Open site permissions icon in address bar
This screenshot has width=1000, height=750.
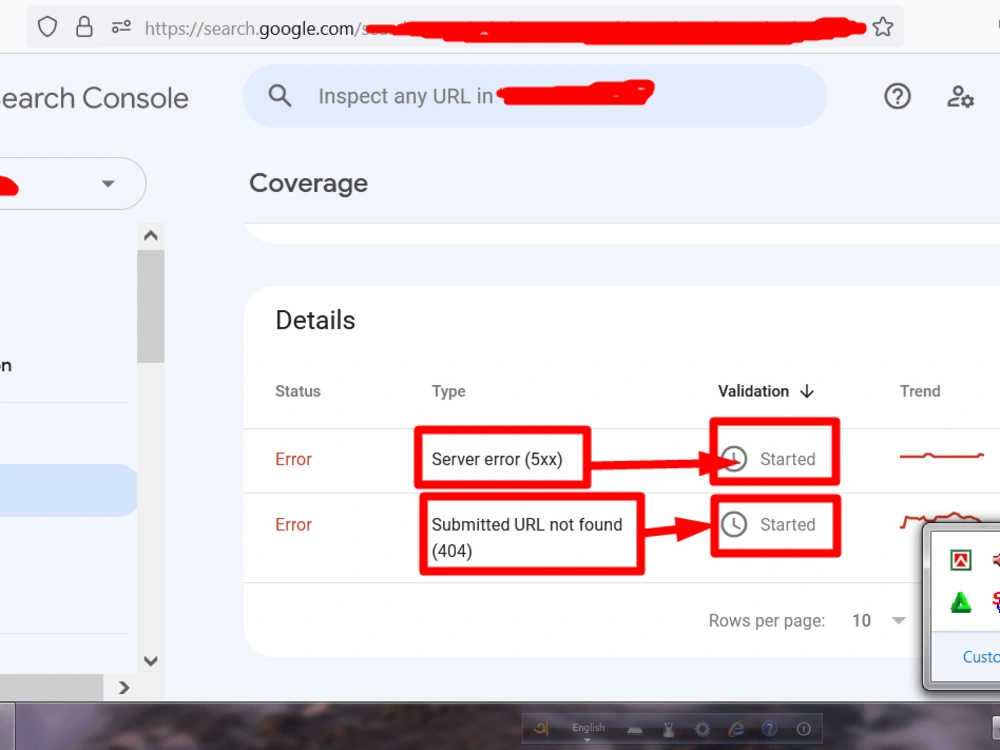tap(121, 27)
